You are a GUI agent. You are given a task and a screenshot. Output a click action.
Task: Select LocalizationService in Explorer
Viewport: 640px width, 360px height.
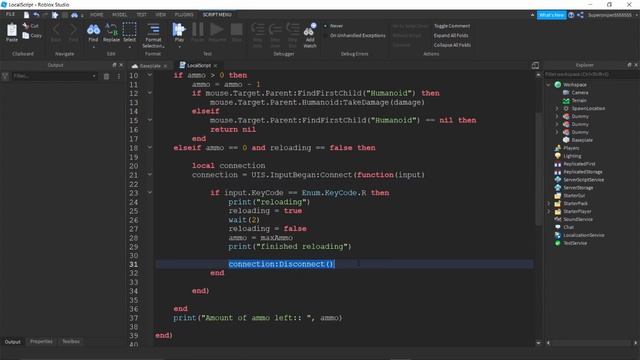point(584,235)
